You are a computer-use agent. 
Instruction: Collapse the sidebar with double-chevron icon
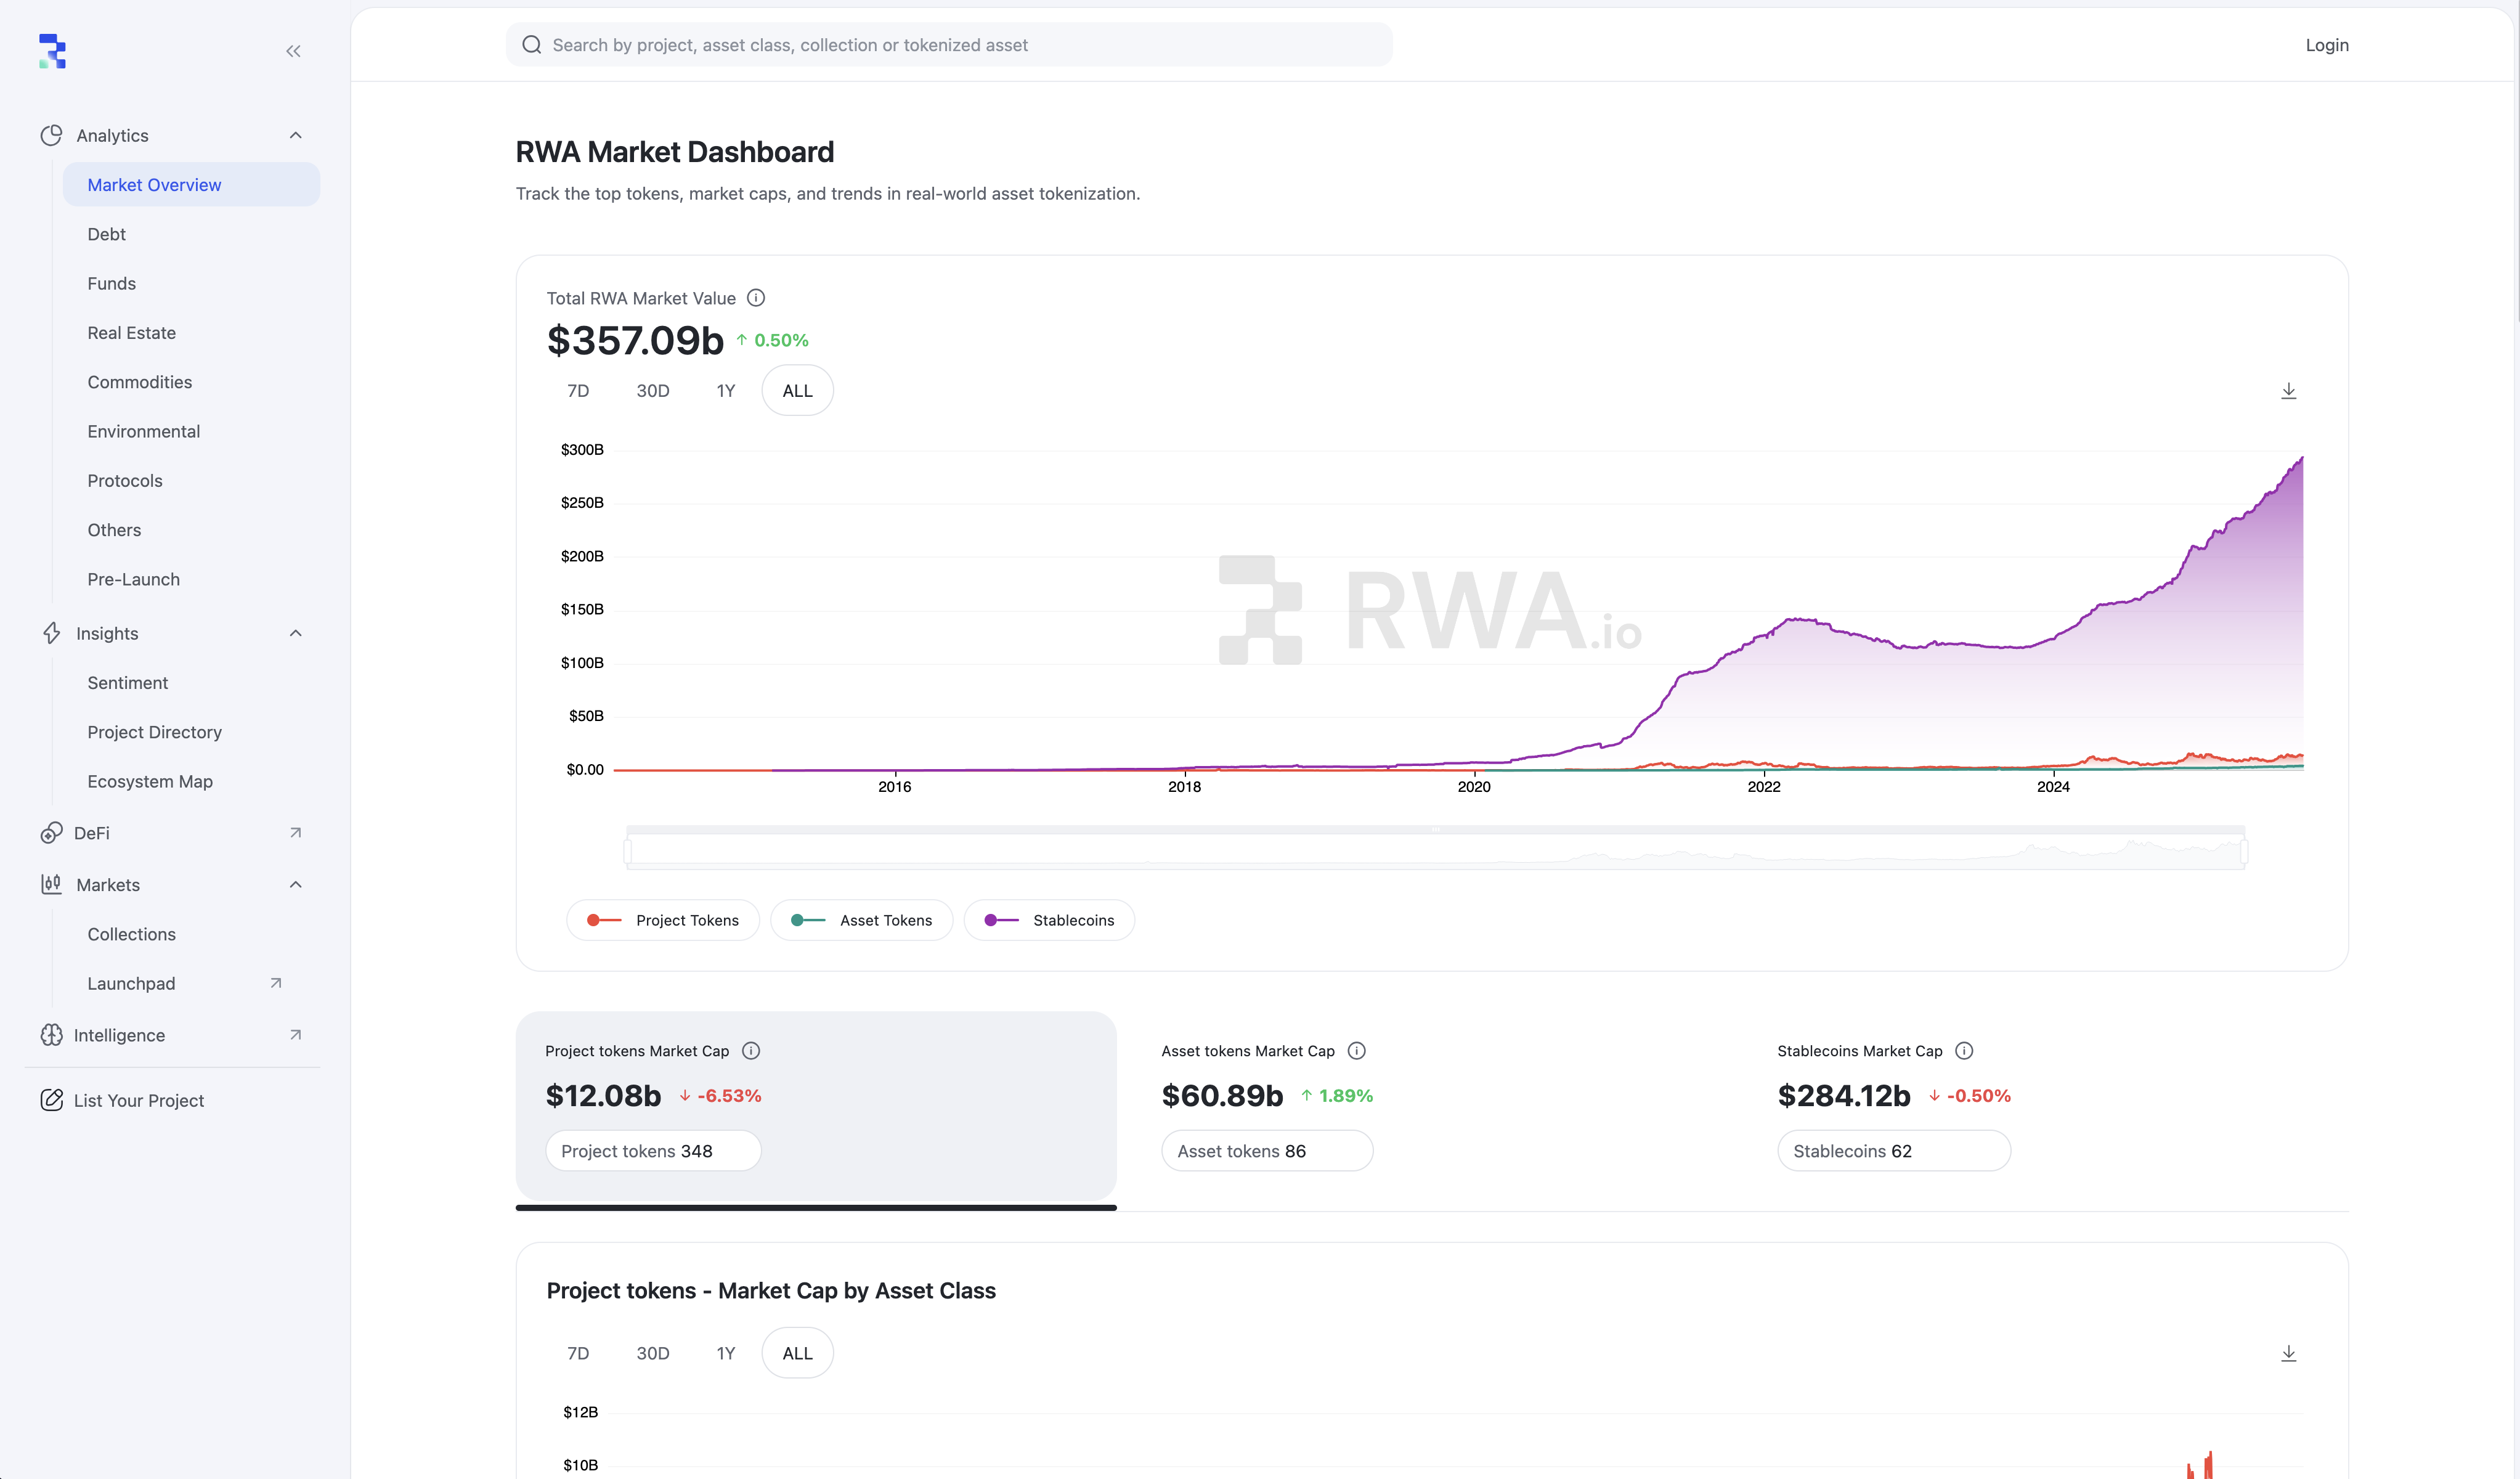[x=293, y=51]
